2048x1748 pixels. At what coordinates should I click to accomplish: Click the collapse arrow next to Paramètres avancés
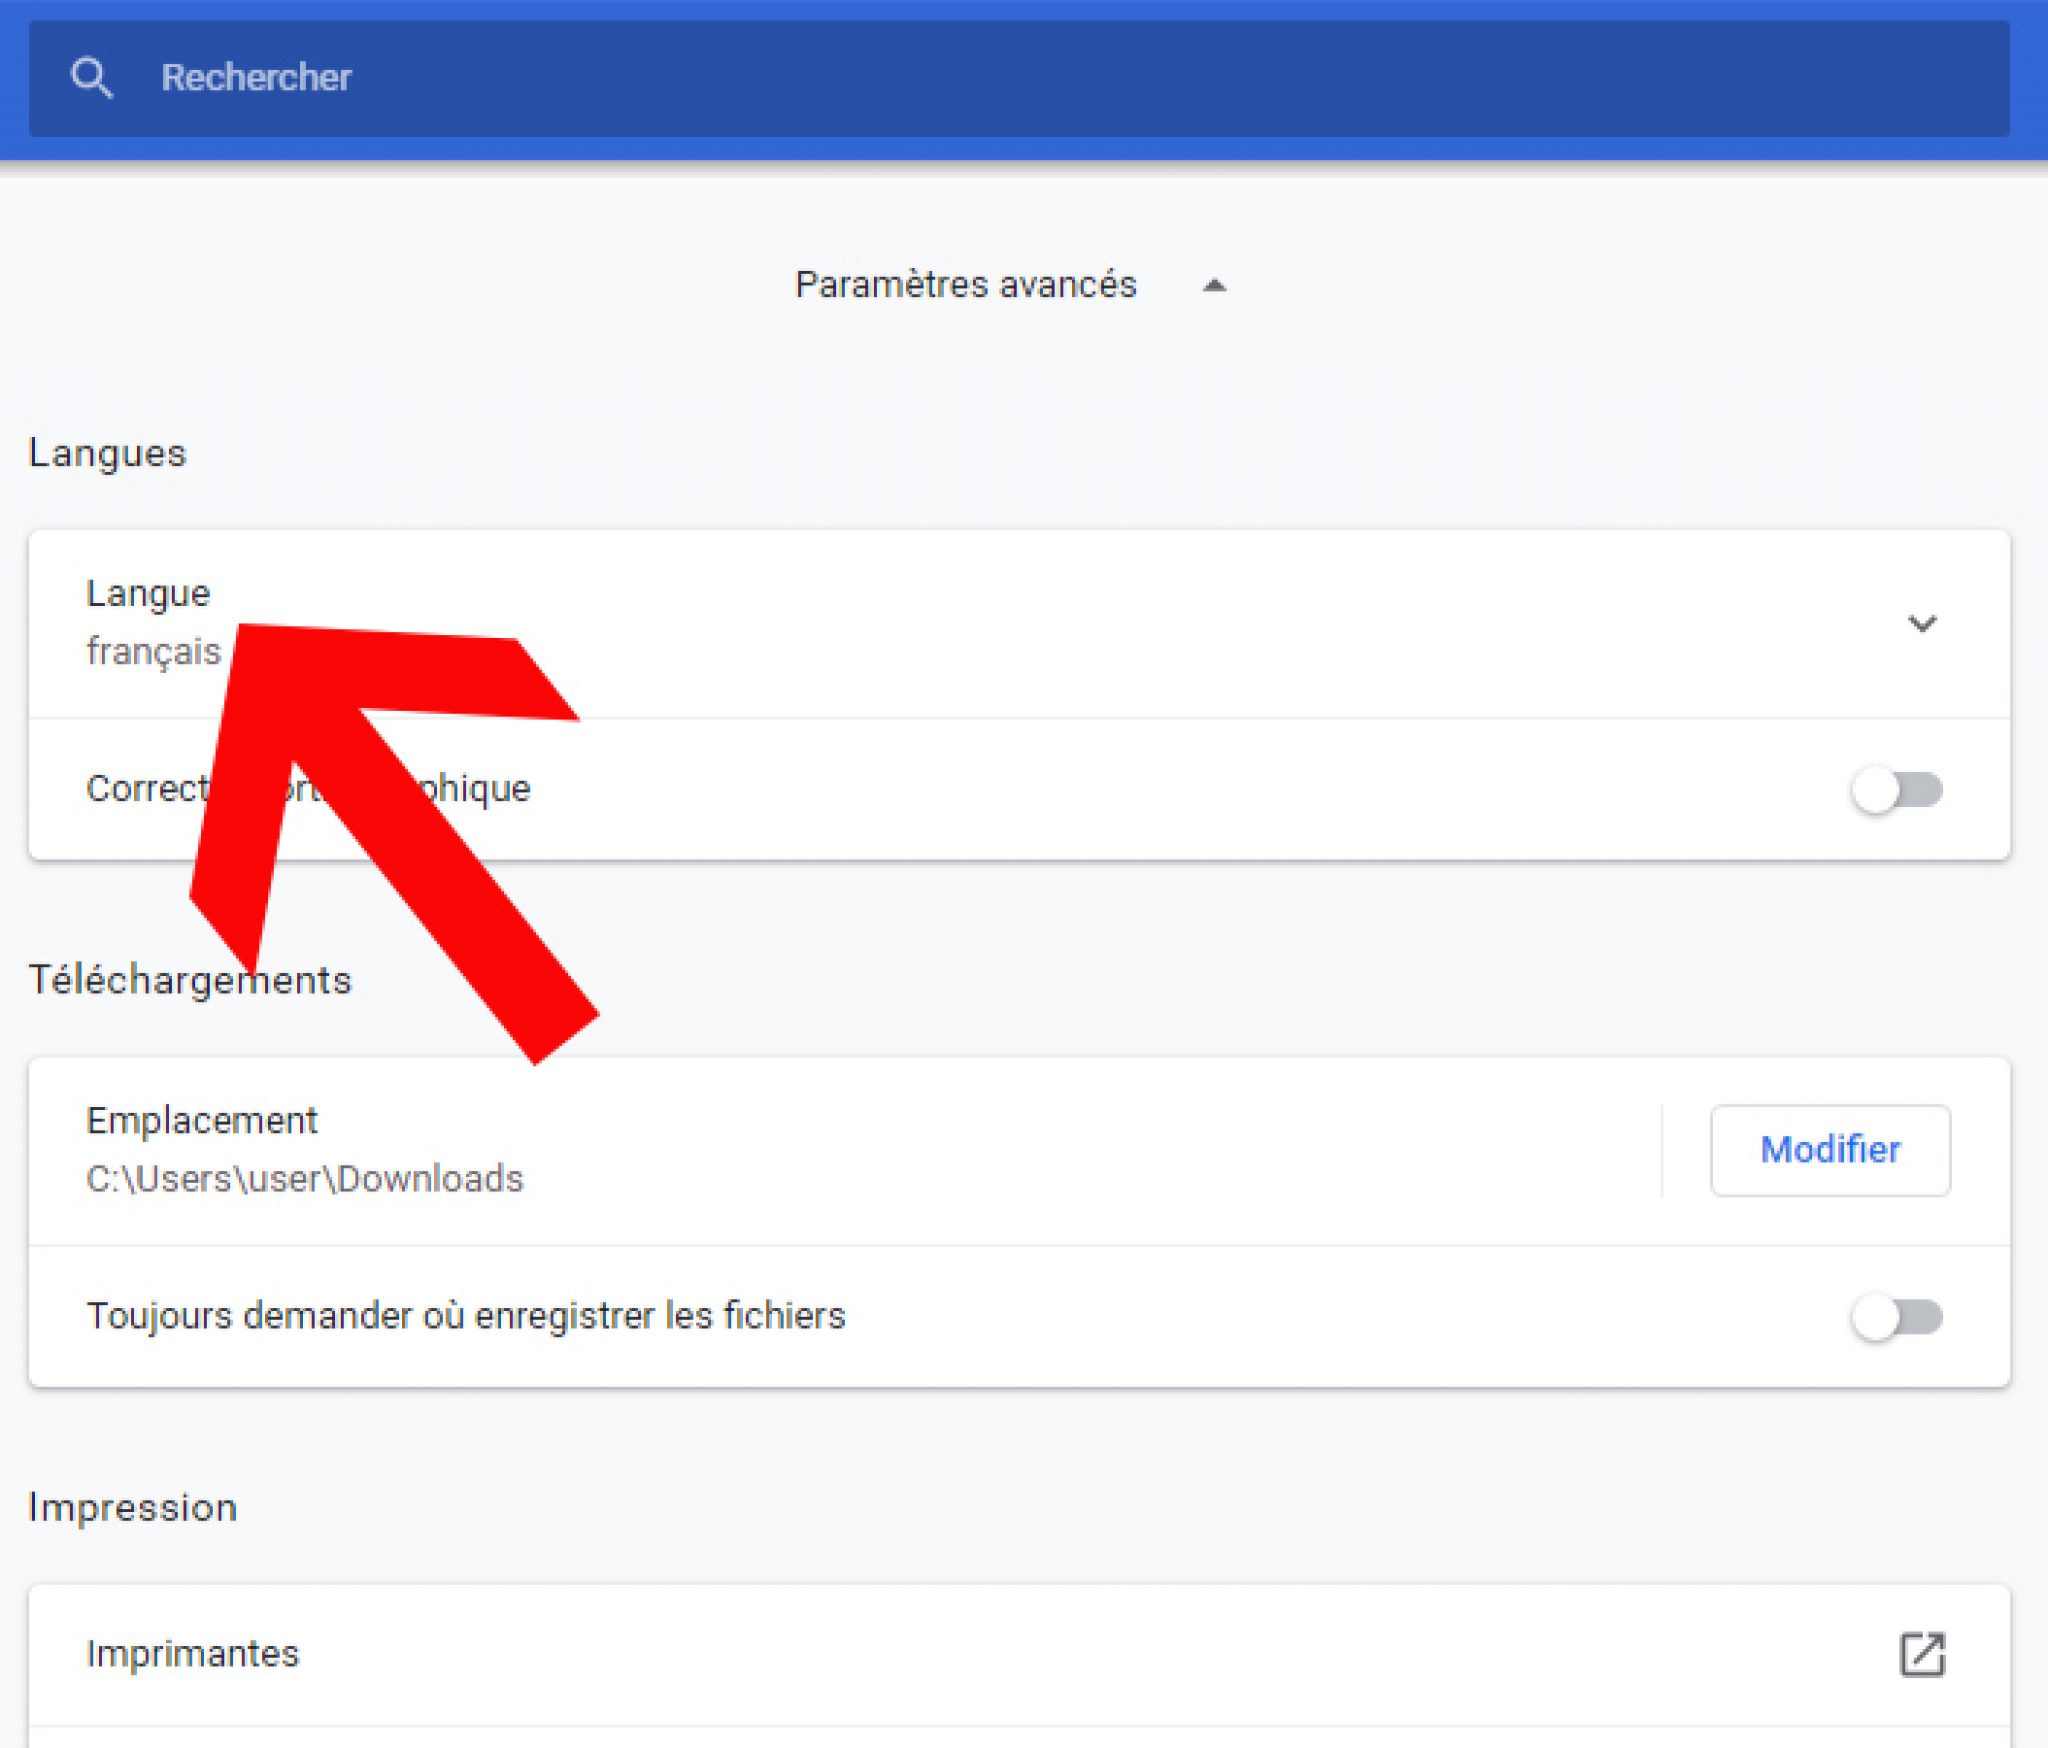[1215, 285]
